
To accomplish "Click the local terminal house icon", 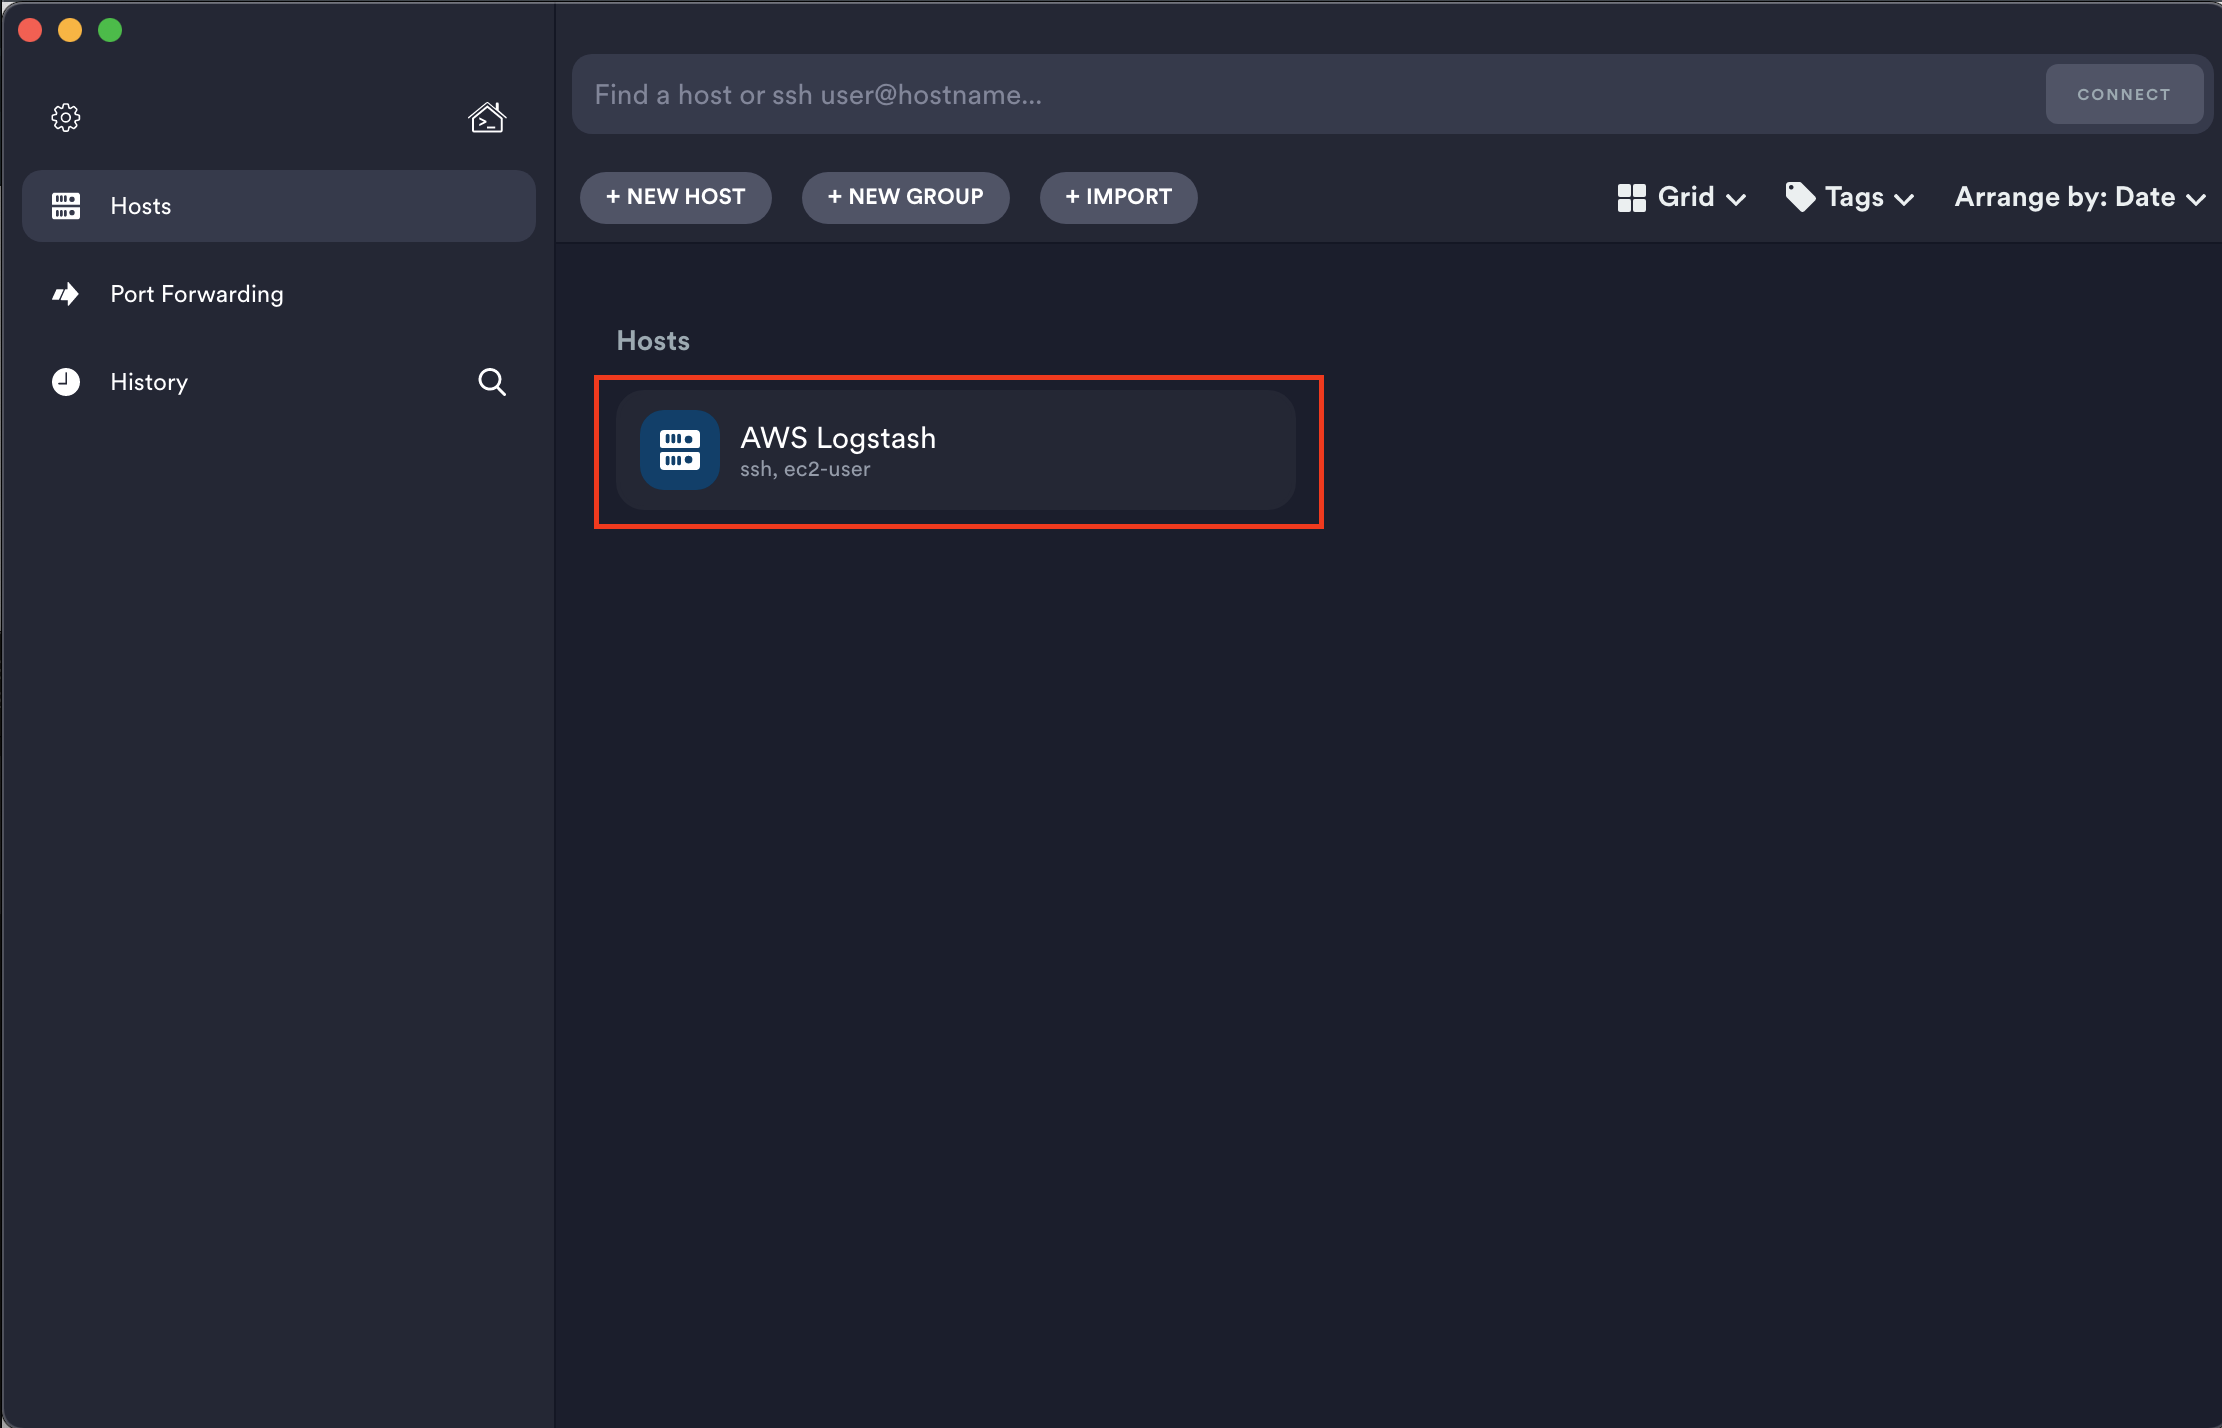I will point(487,118).
